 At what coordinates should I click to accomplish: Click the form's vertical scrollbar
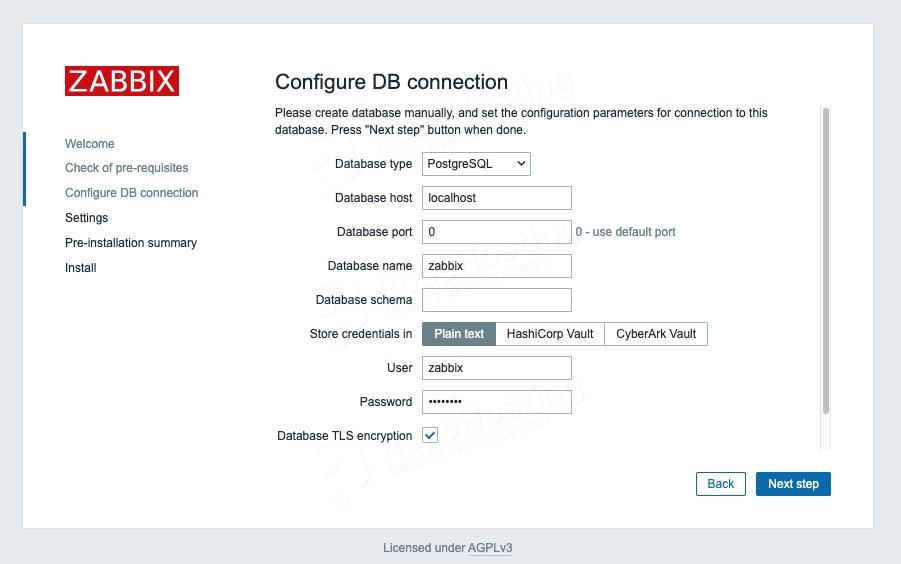826,261
